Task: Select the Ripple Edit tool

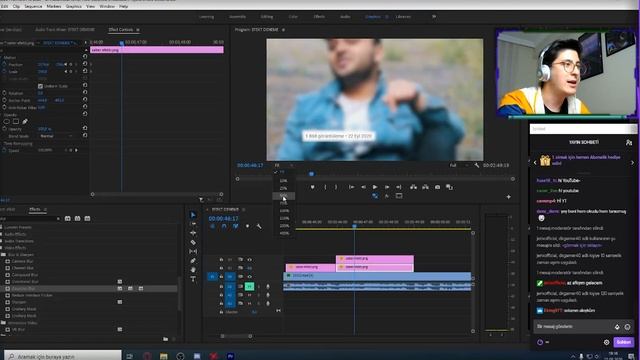Action: pos(193,233)
